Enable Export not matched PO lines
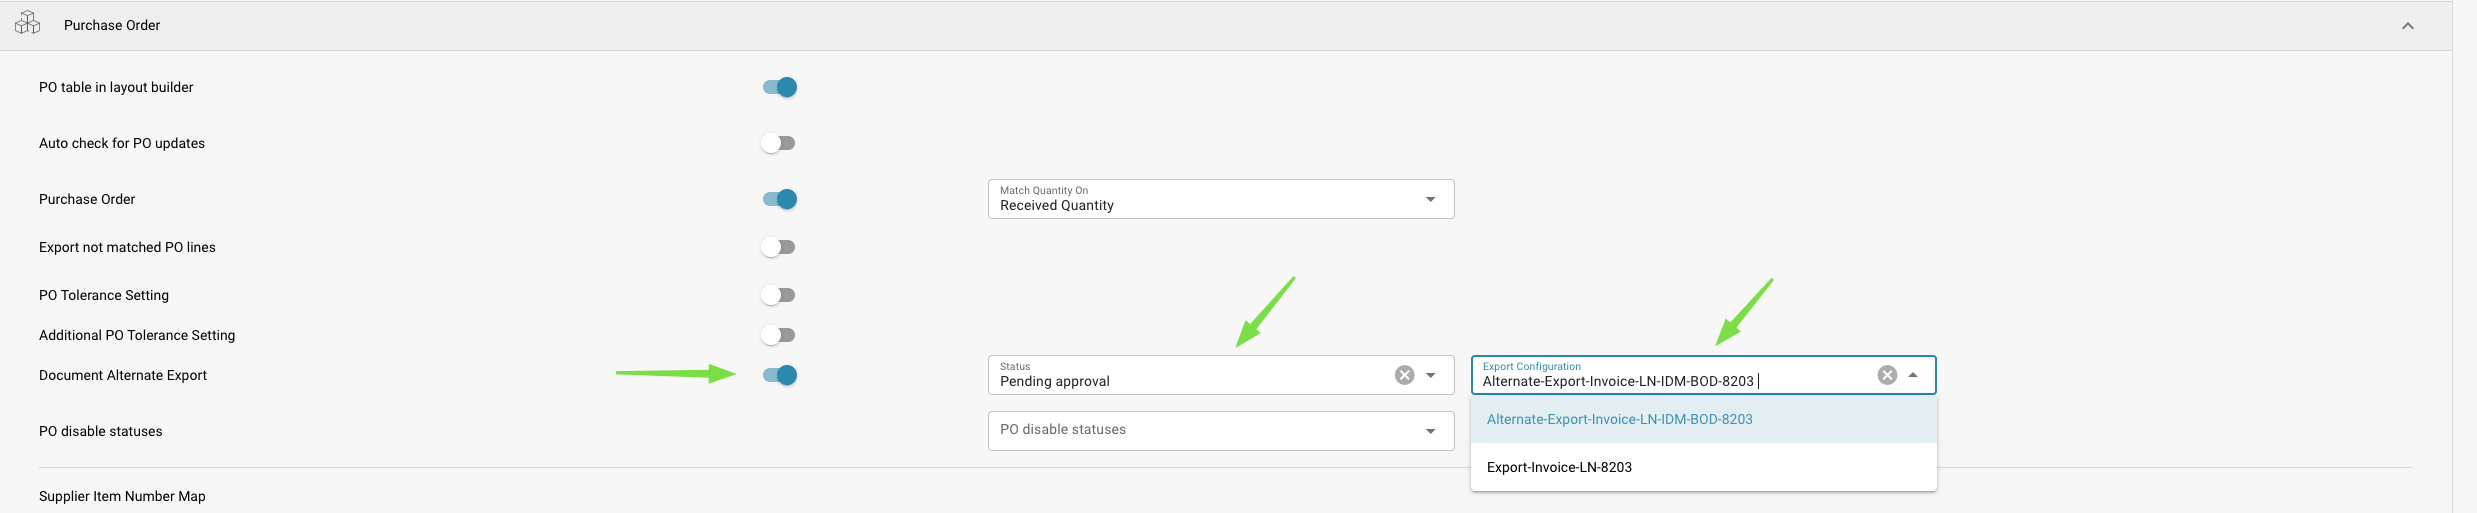 click(x=778, y=247)
